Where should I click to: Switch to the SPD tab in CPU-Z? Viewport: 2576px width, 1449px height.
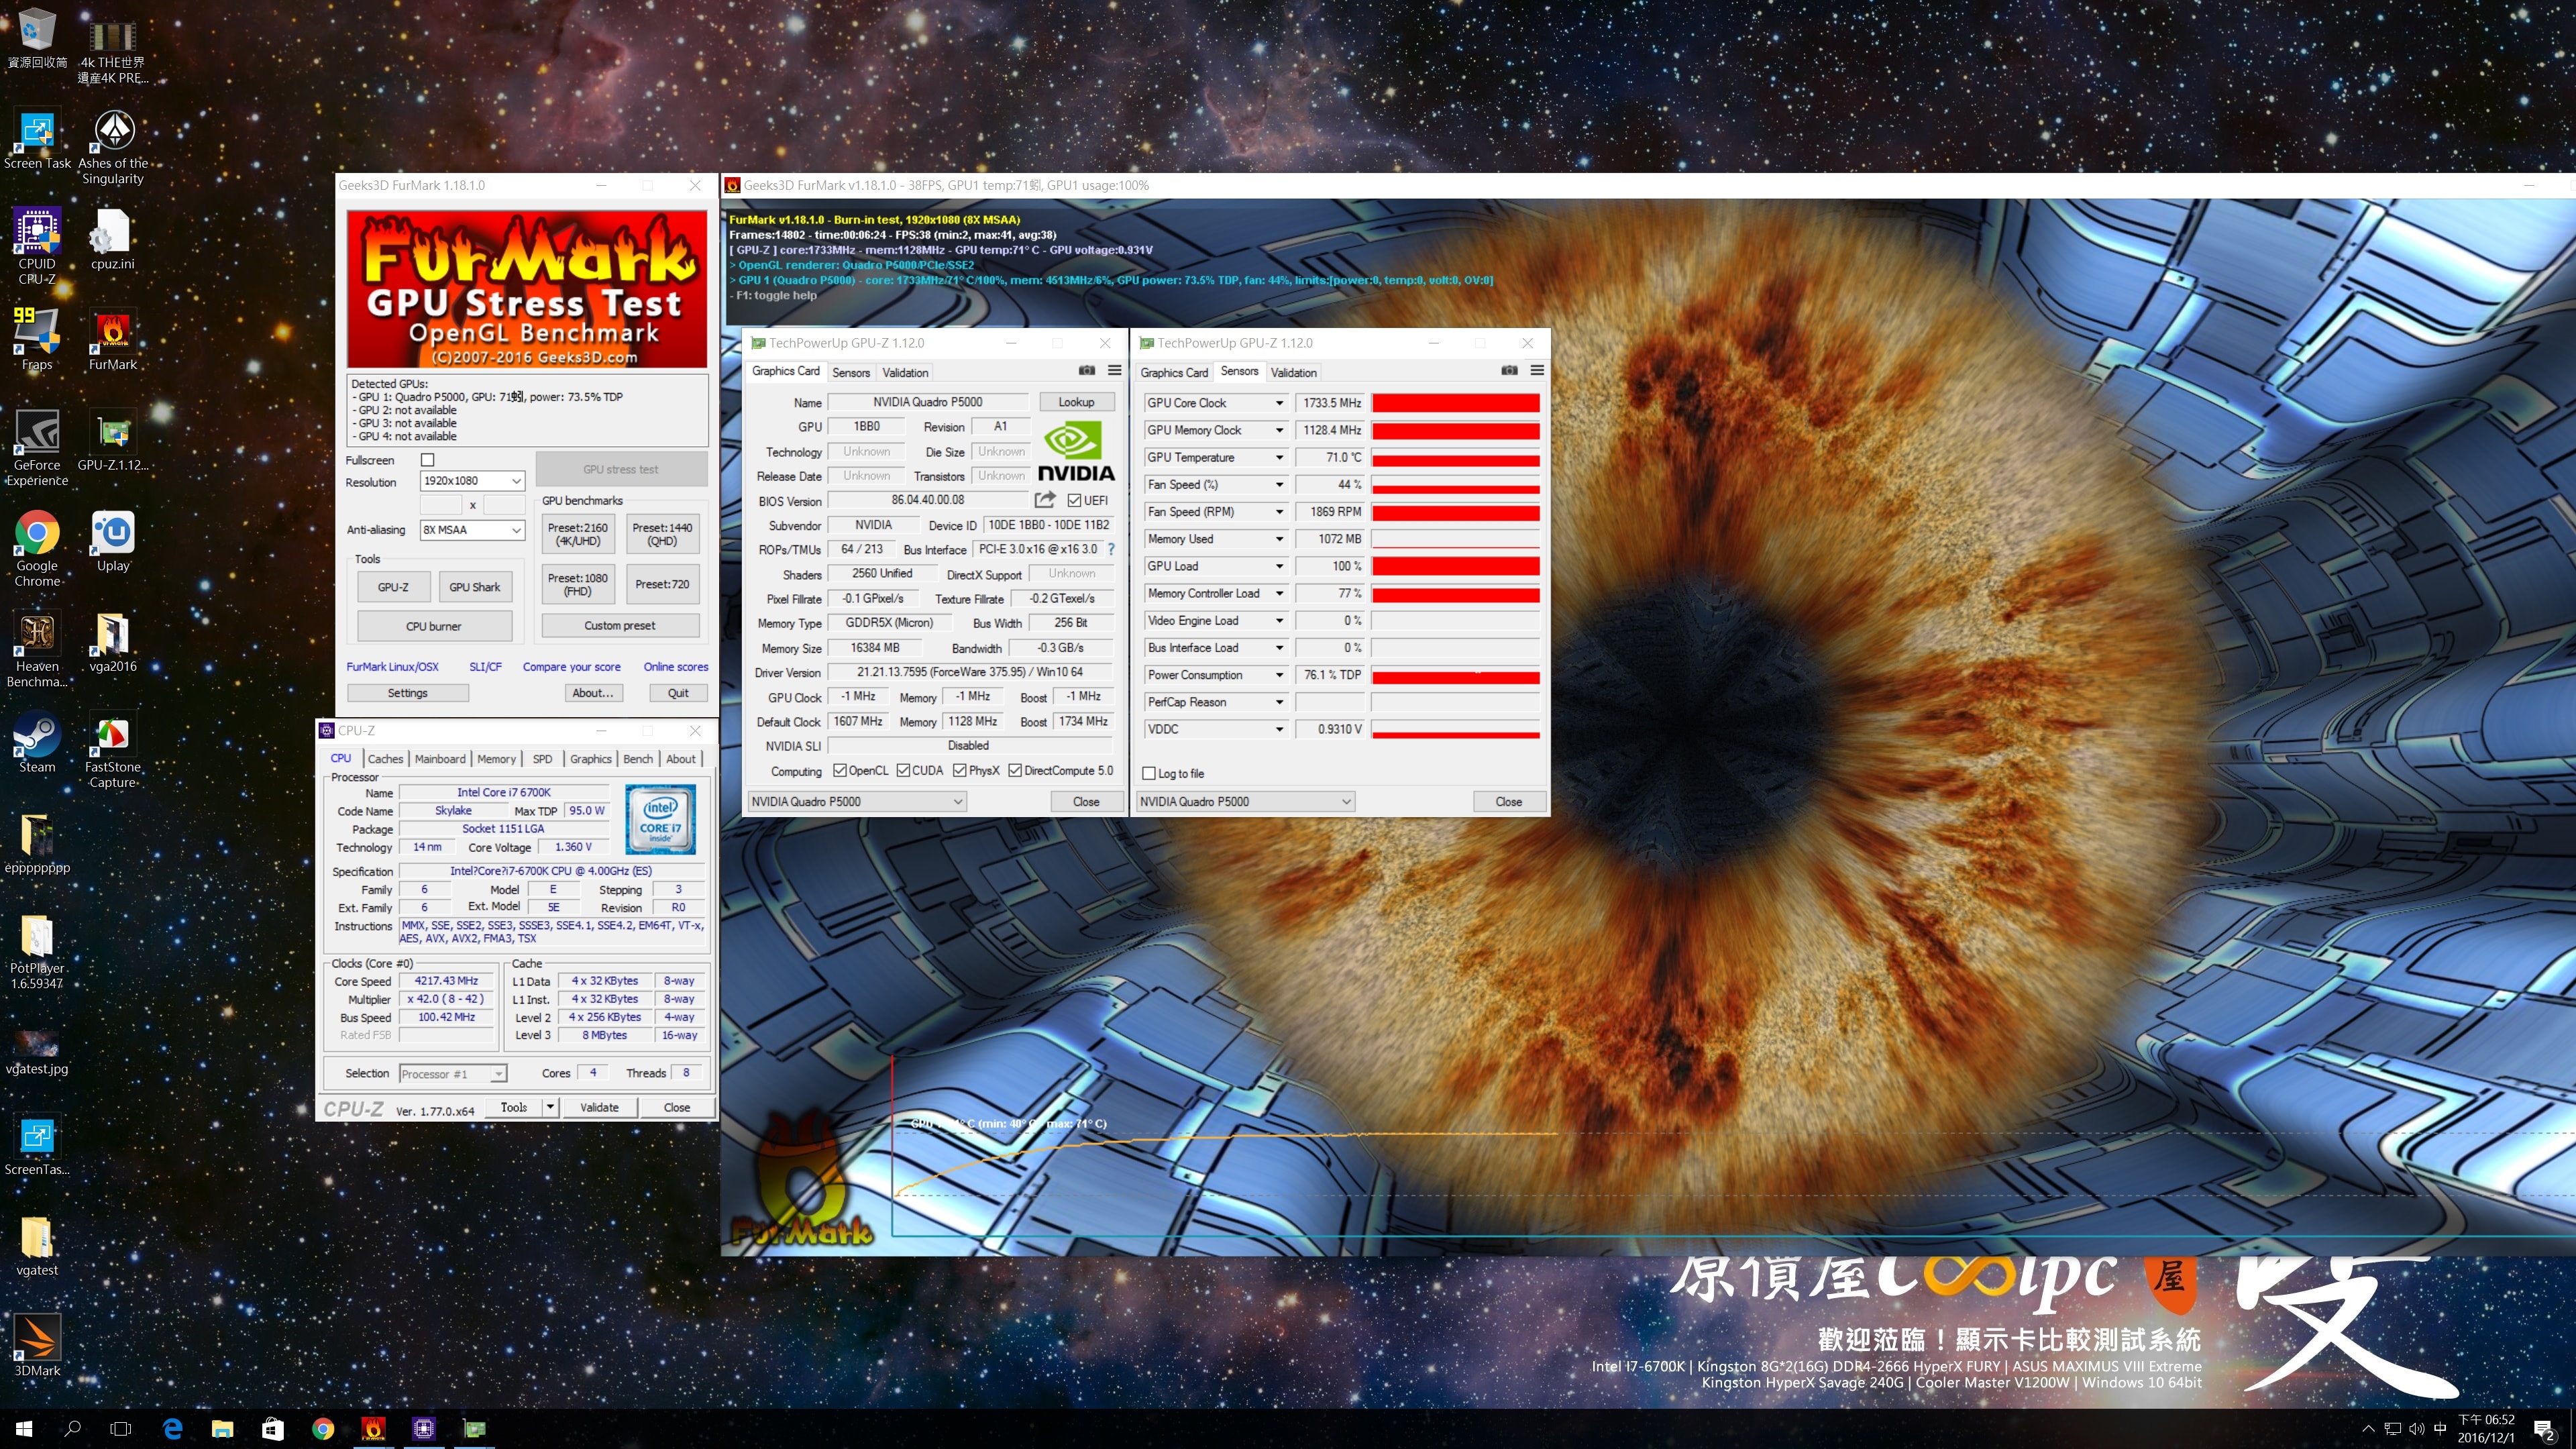pos(543,759)
